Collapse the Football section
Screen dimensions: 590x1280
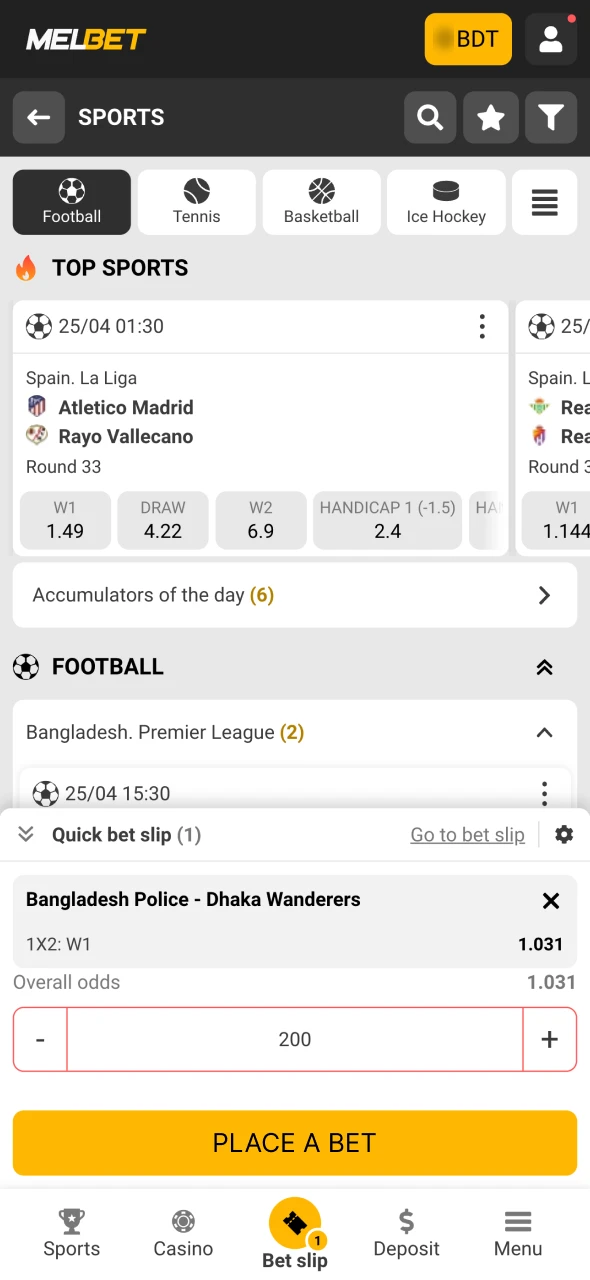[544, 667]
